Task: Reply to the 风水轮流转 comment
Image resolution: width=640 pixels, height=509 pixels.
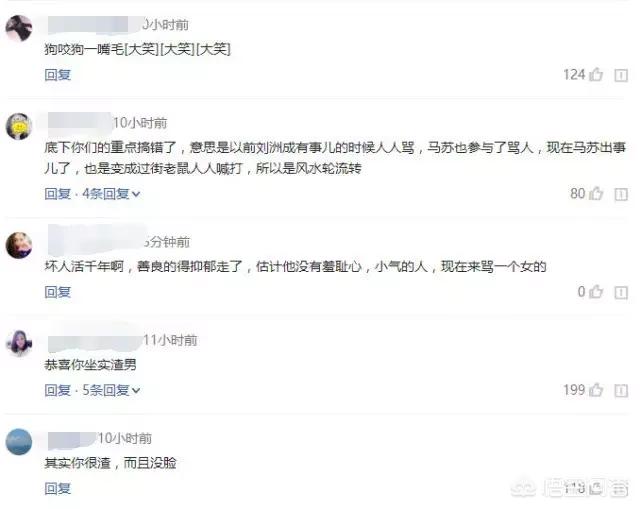Action: pos(58,194)
